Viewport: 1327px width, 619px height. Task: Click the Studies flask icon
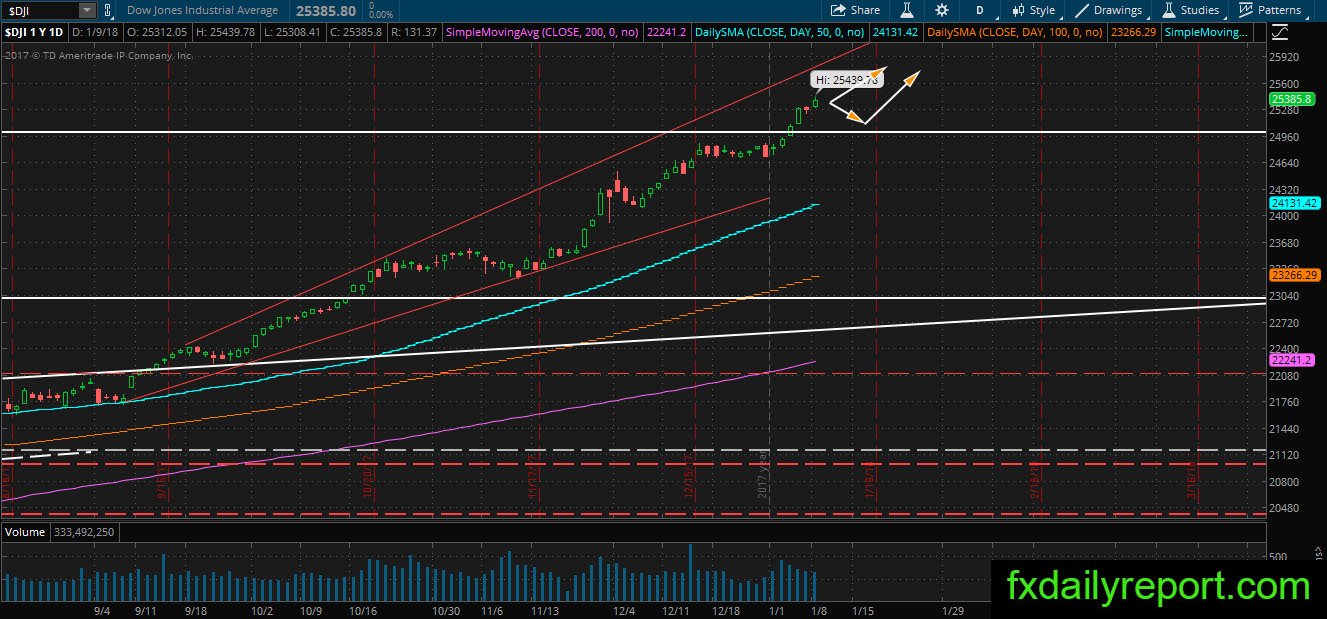pos(1169,10)
